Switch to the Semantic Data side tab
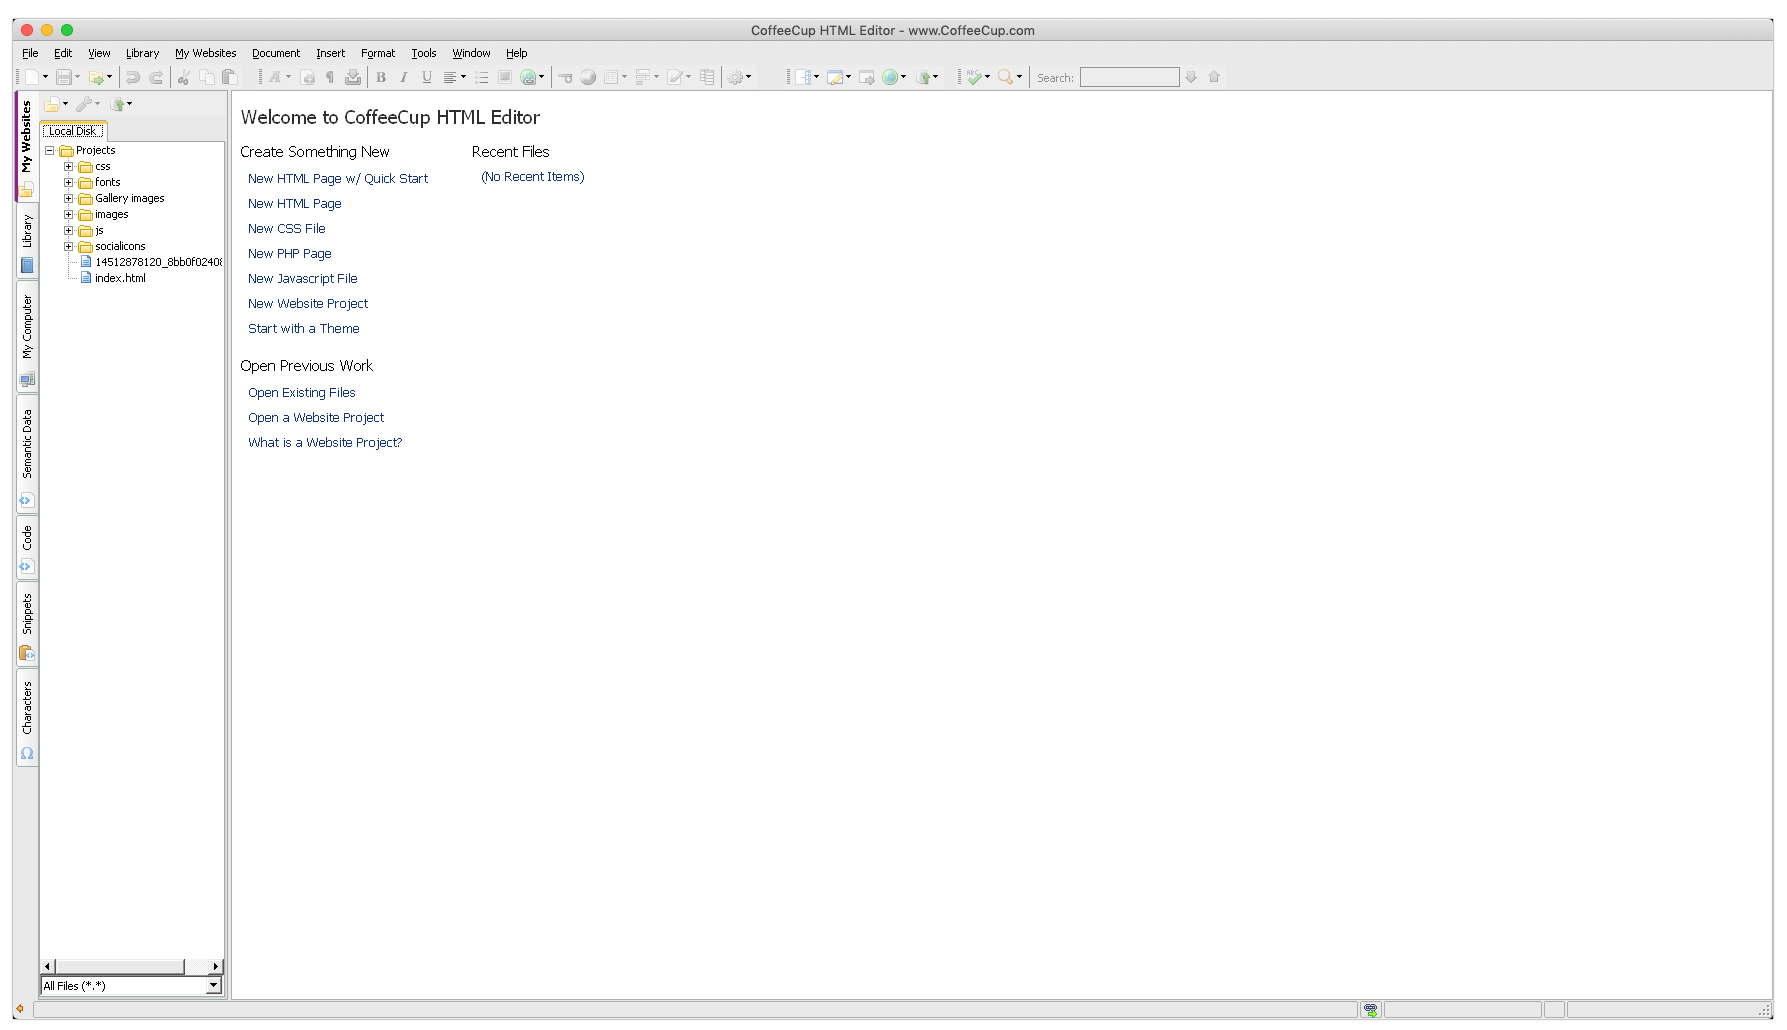 [x=27, y=454]
